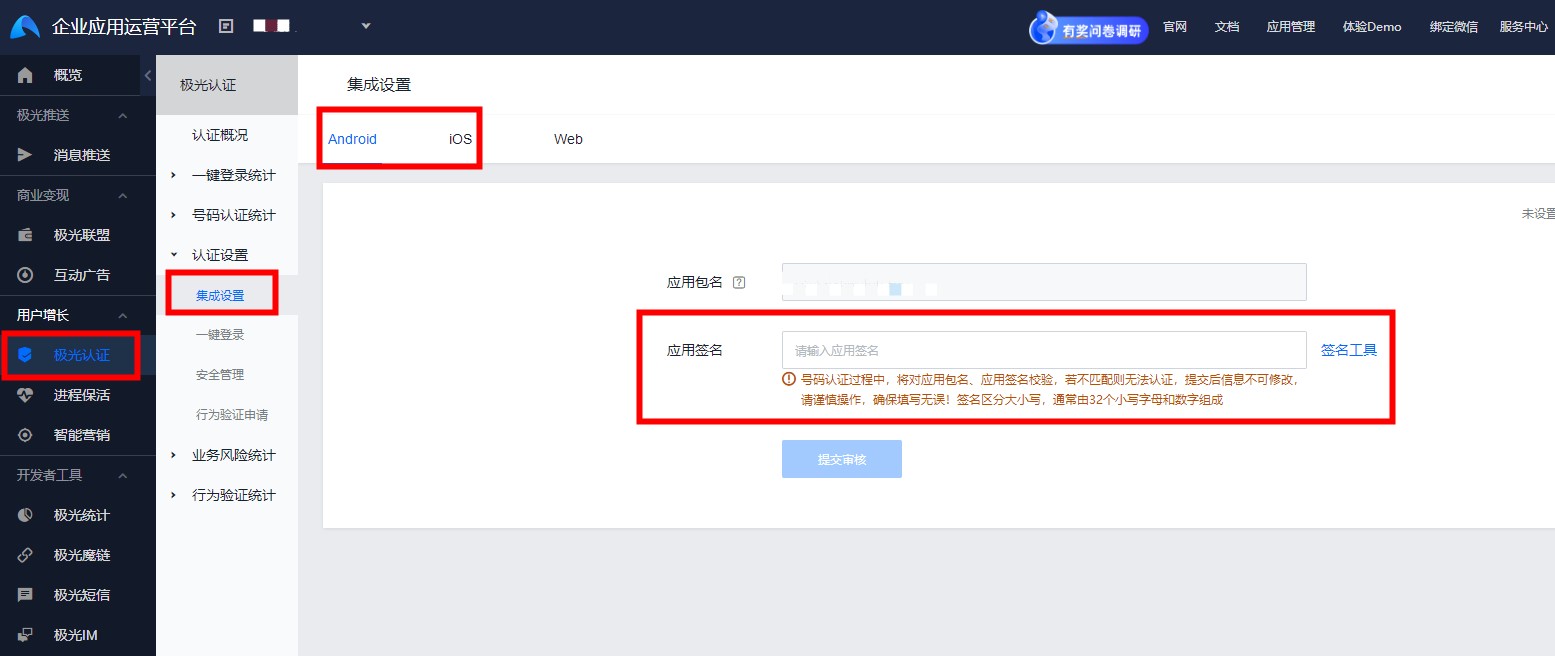Viewport: 1555px width, 656px height.
Task: Click the home icon beside 概览
Action: click(26, 75)
